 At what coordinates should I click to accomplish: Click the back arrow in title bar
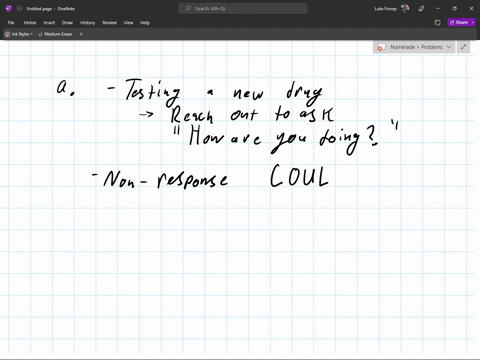[x=20, y=9]
